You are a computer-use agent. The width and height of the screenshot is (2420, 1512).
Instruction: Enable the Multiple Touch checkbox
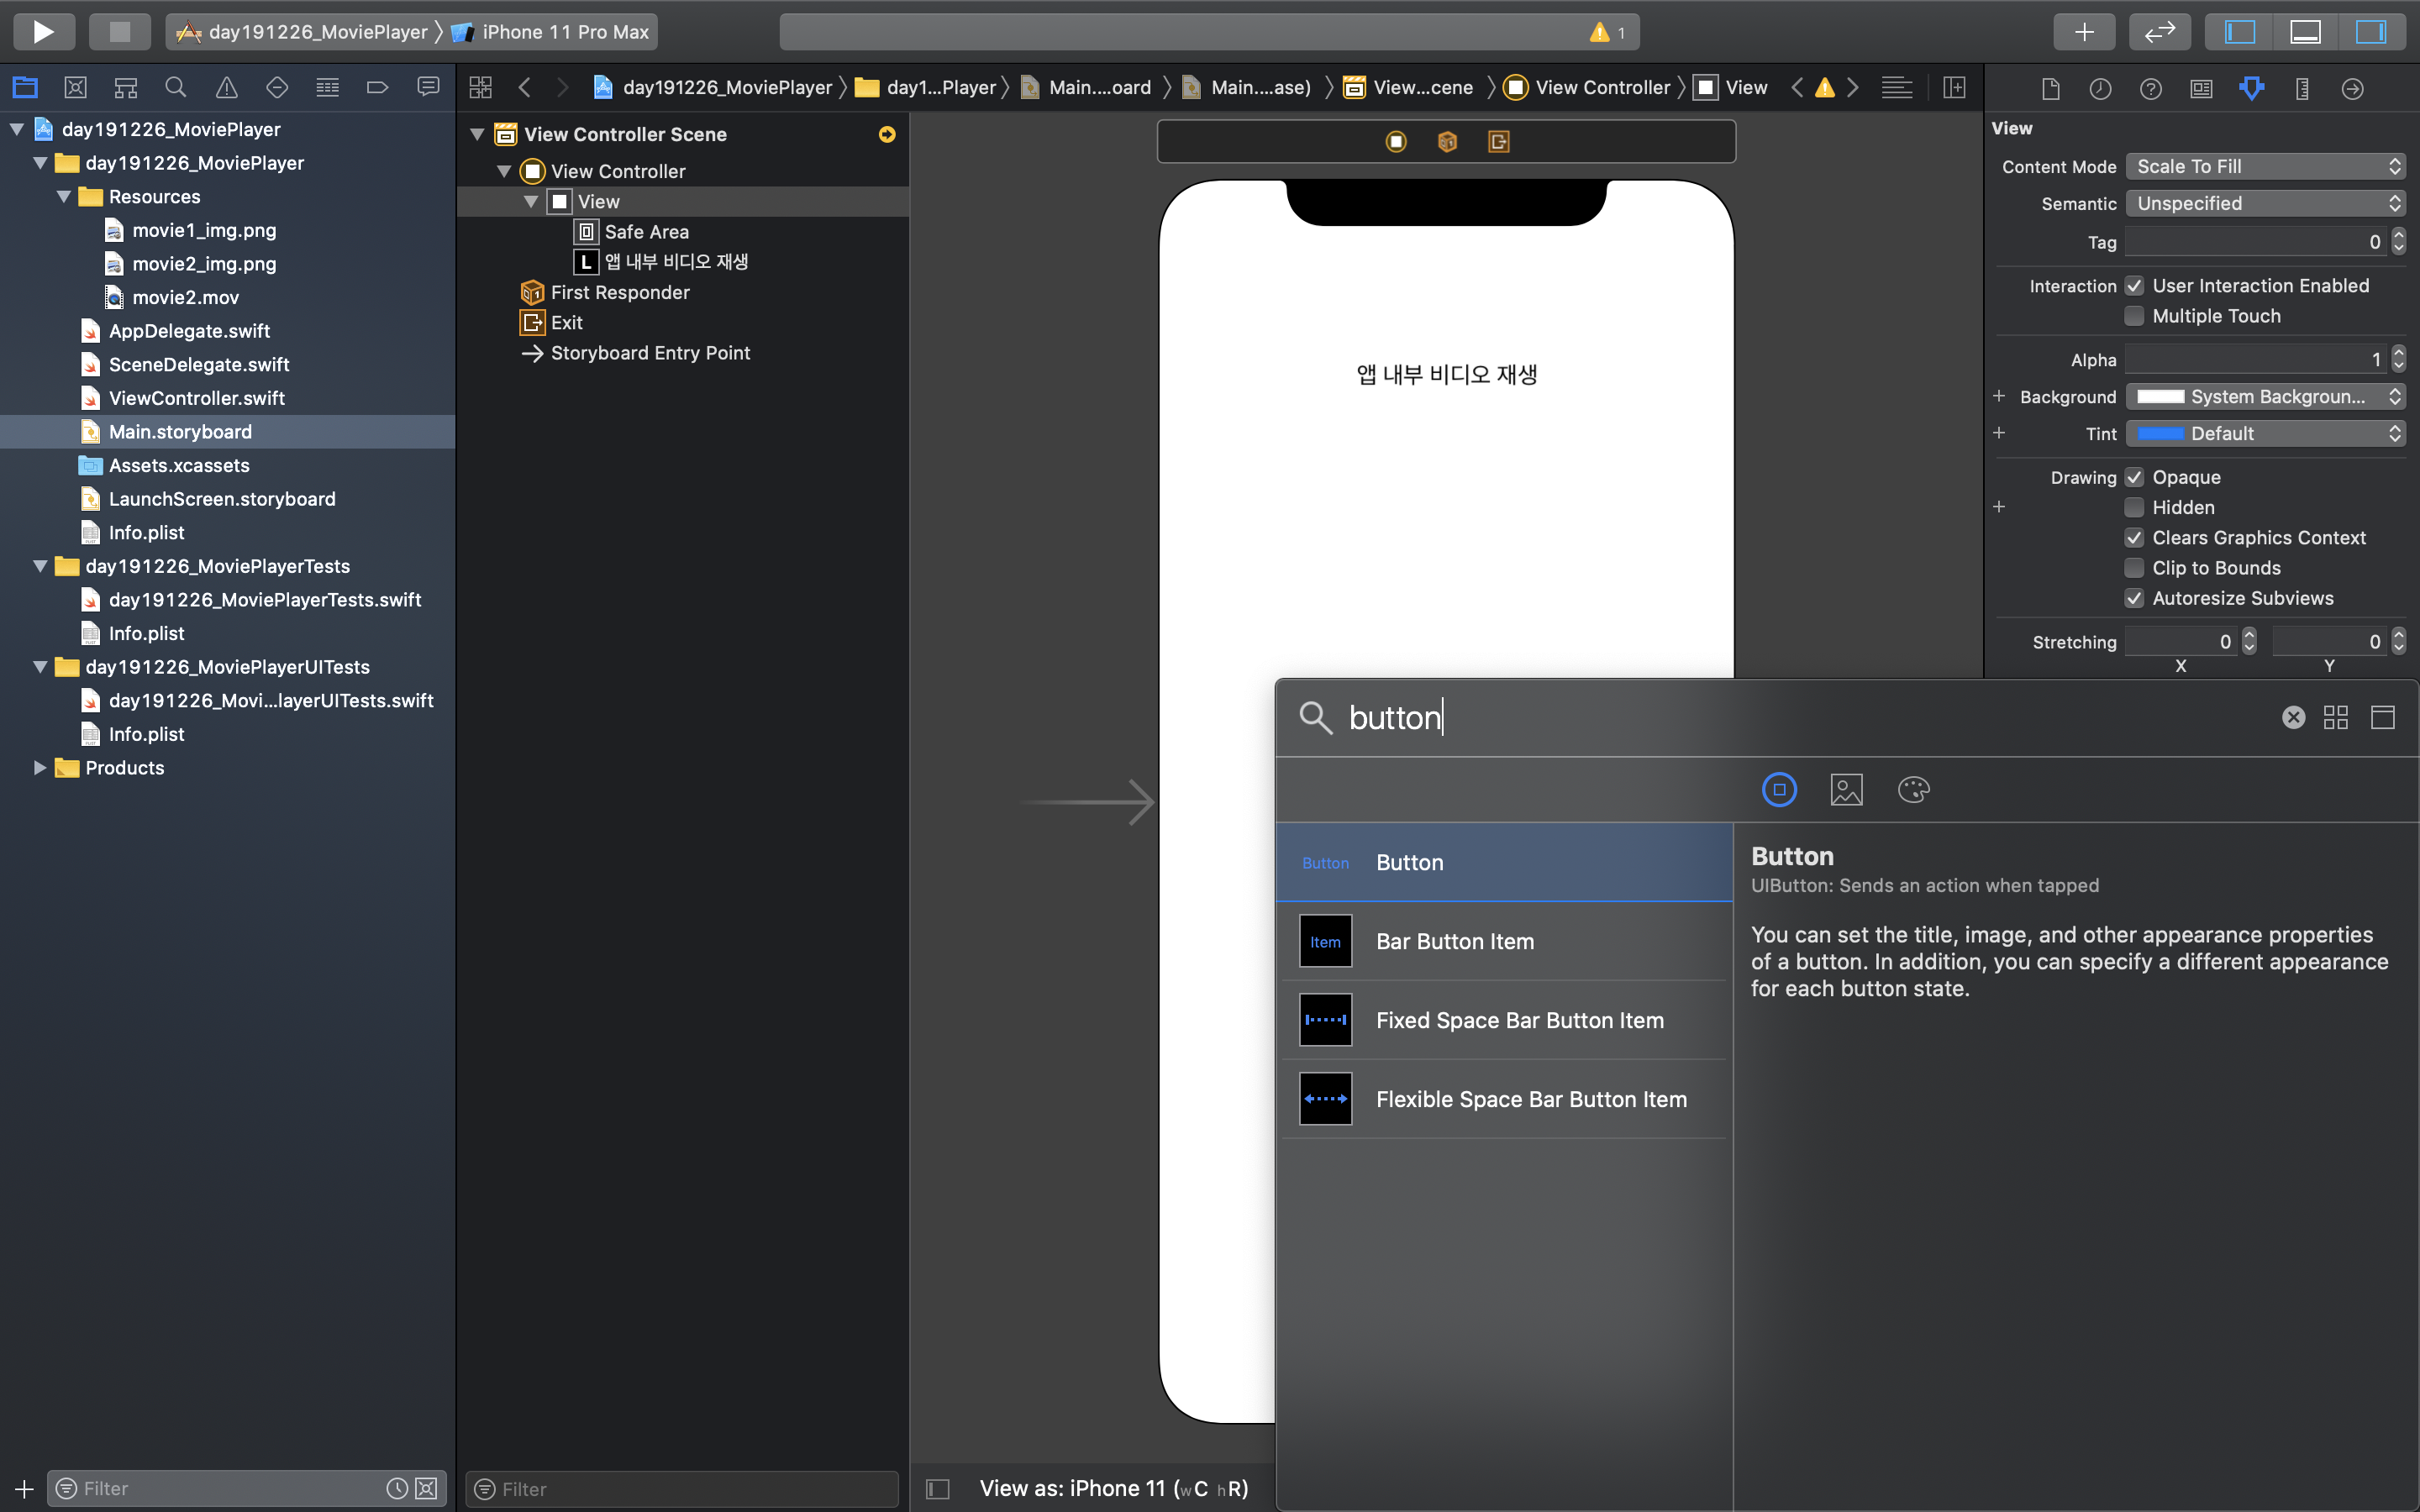click(2134, 316)
